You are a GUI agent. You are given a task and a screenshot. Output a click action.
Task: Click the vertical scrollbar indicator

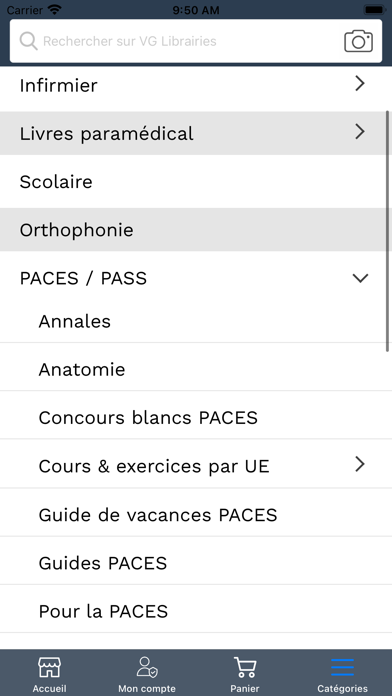pos(388,231)
